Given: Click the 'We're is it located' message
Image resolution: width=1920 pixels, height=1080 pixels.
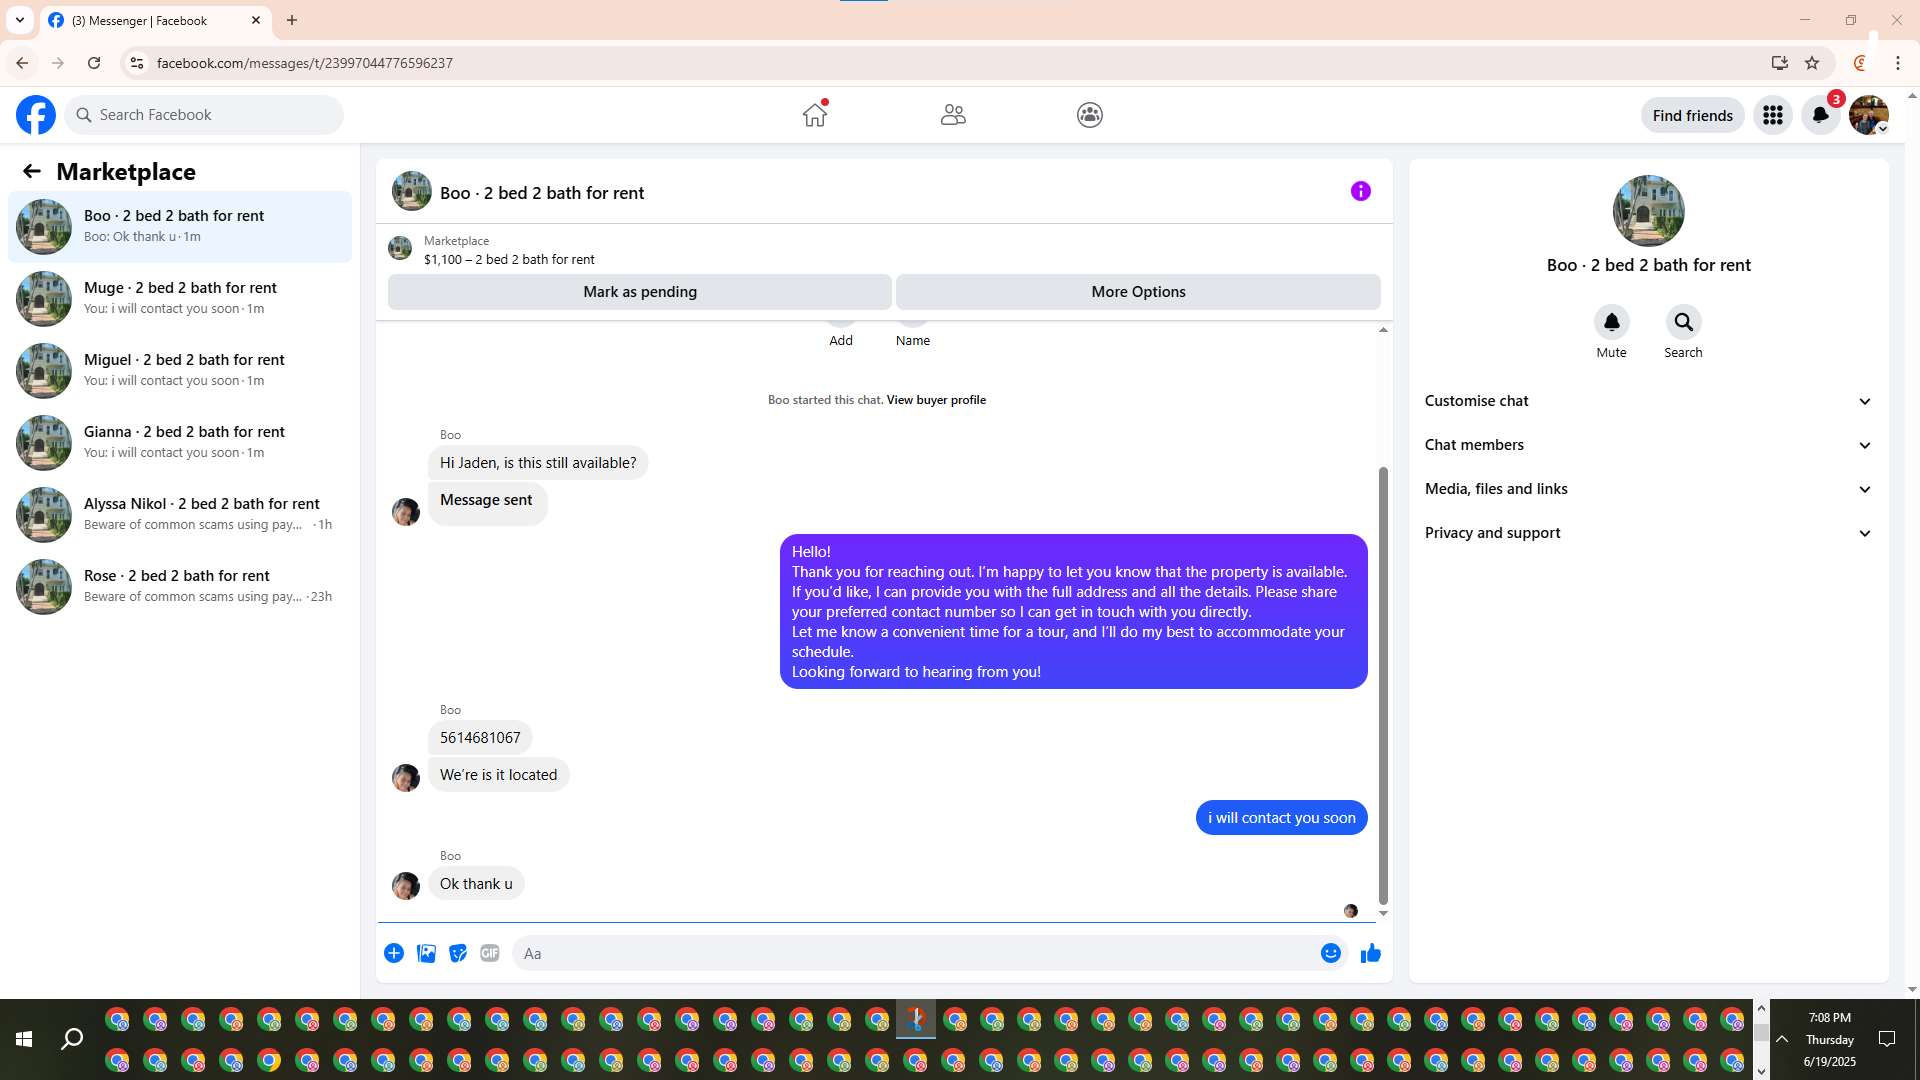Looking at the screenshot, I should point(498,775).
